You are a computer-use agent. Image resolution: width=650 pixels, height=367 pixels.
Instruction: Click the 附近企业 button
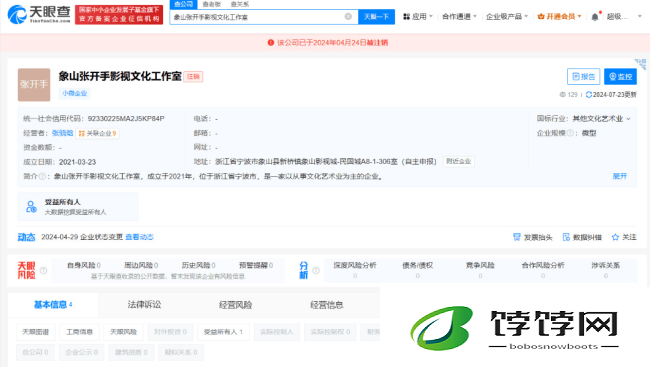pyautogui.click(x=458, y=161)
